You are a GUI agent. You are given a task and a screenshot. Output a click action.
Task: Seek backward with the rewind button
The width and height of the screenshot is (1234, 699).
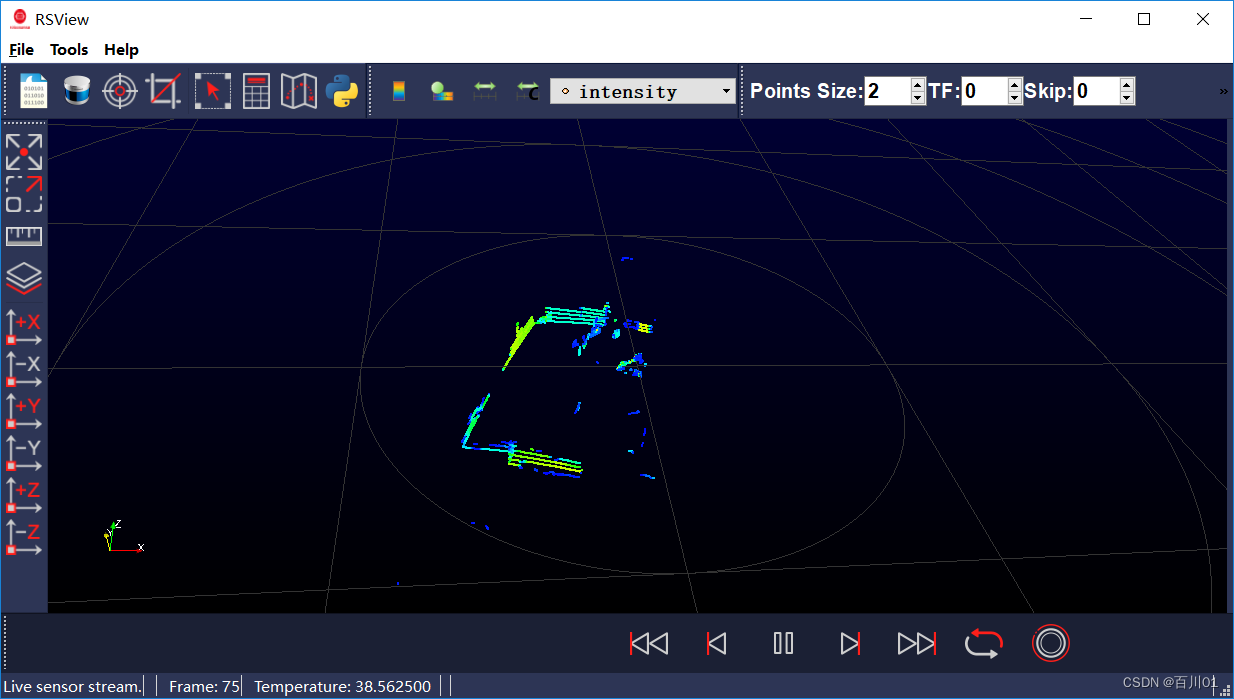tap(649, 643)
